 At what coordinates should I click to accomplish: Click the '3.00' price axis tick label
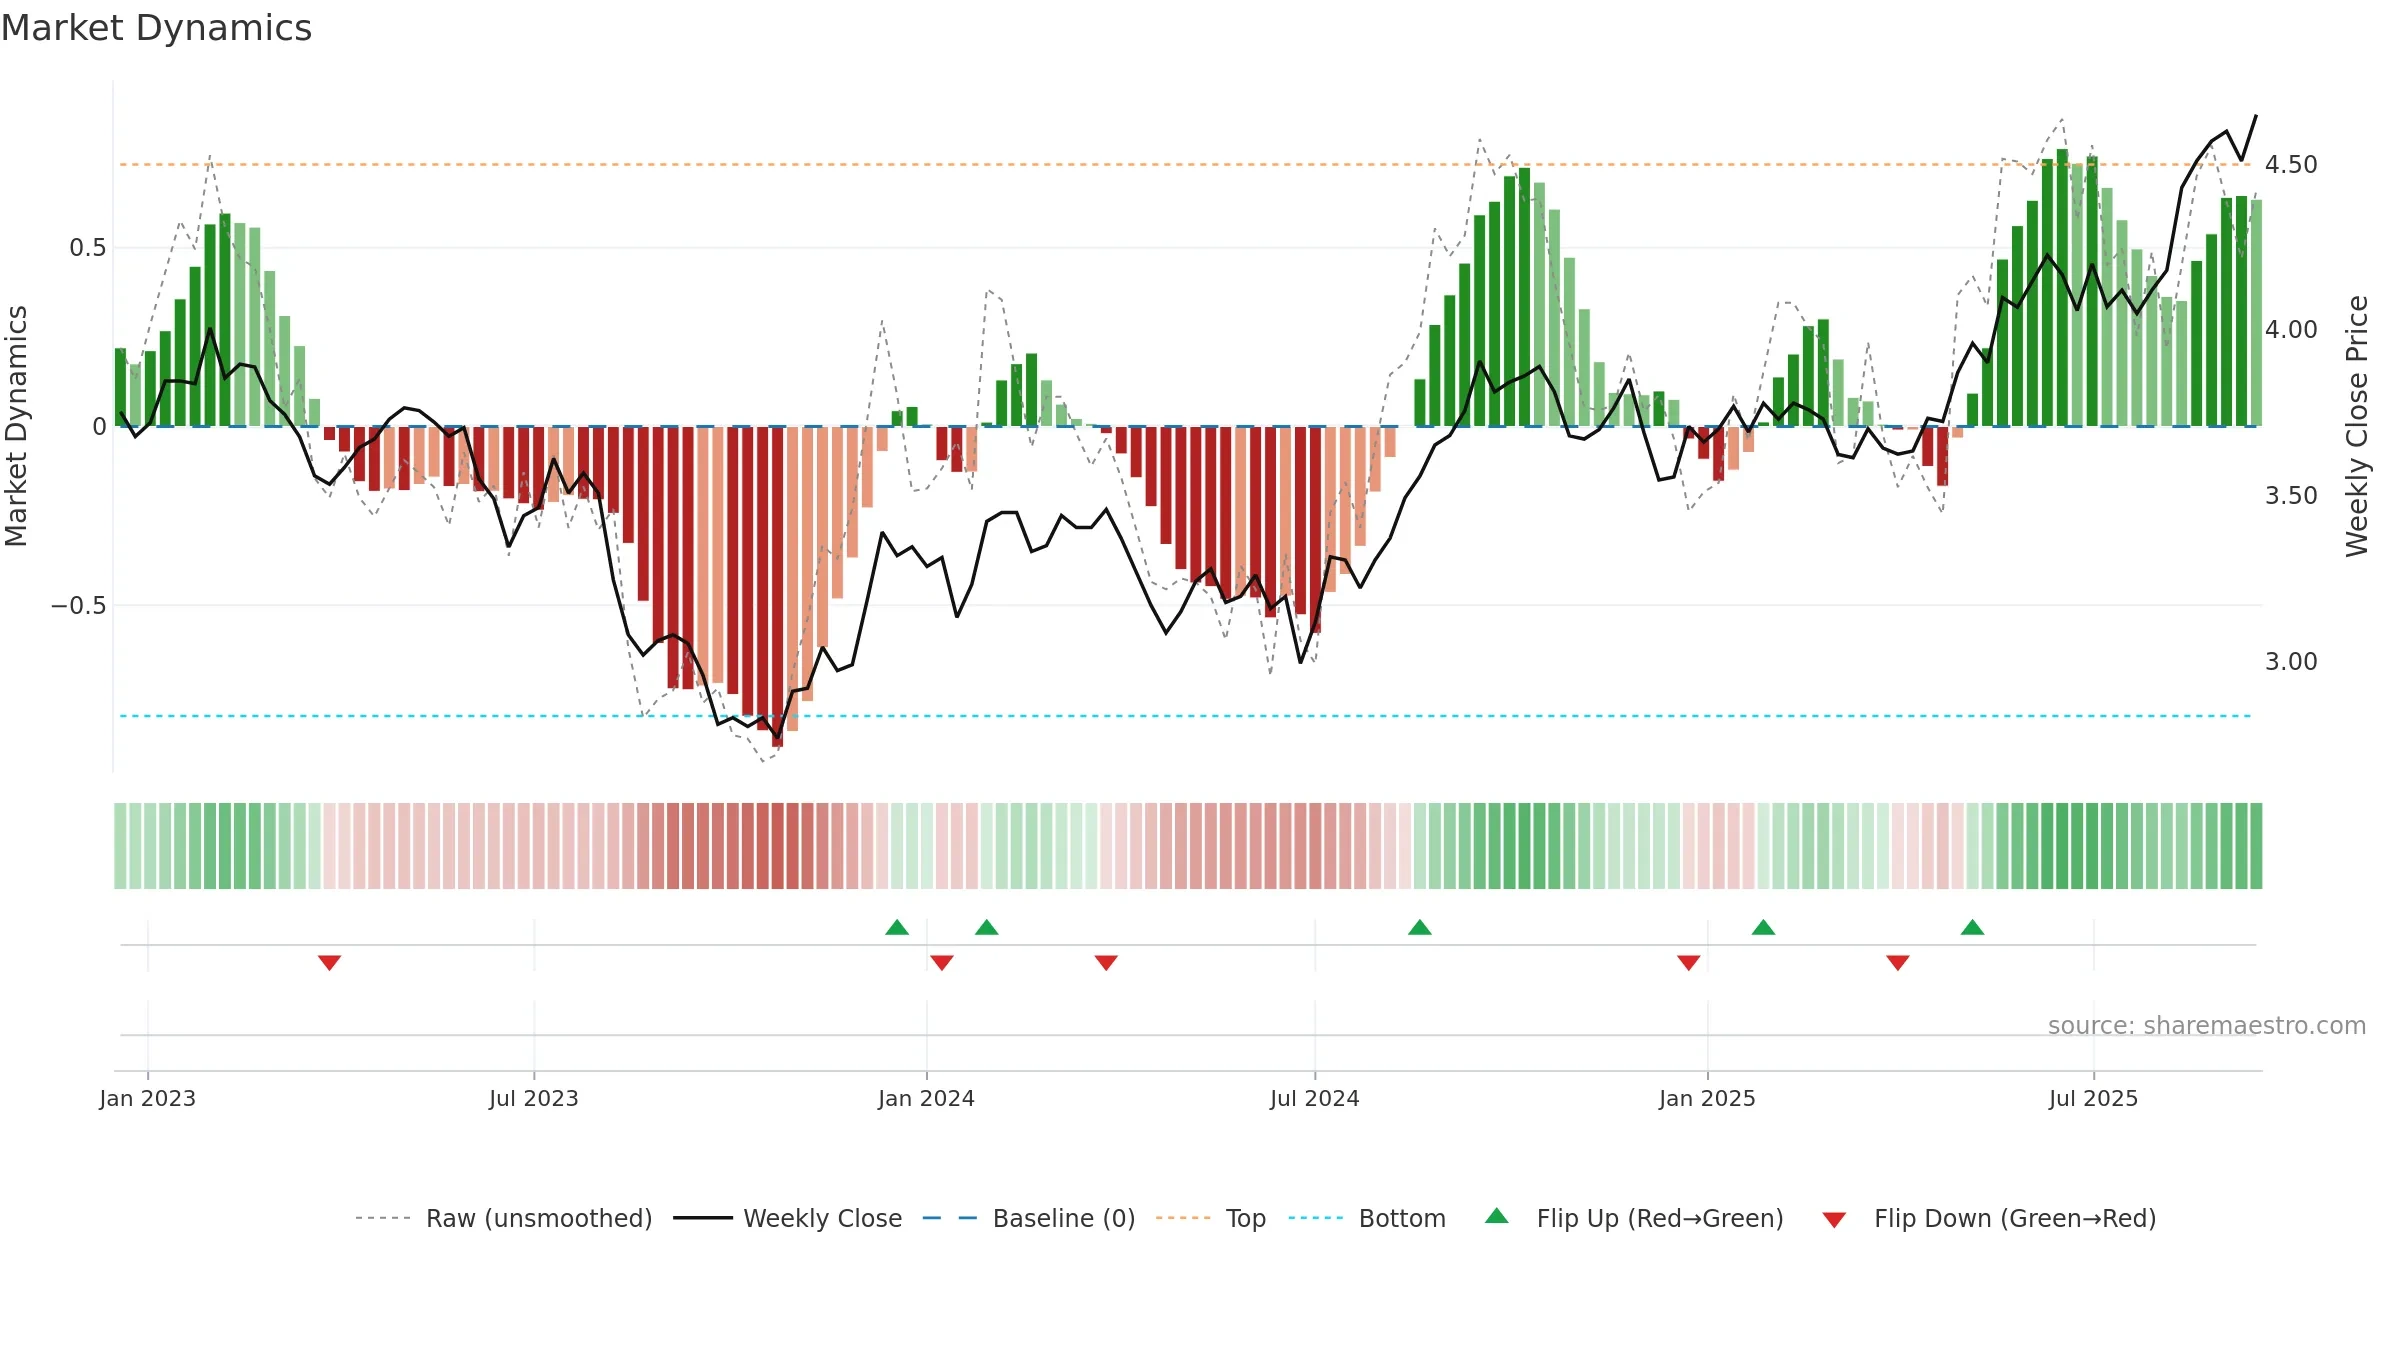click(x=2291, y=662)
